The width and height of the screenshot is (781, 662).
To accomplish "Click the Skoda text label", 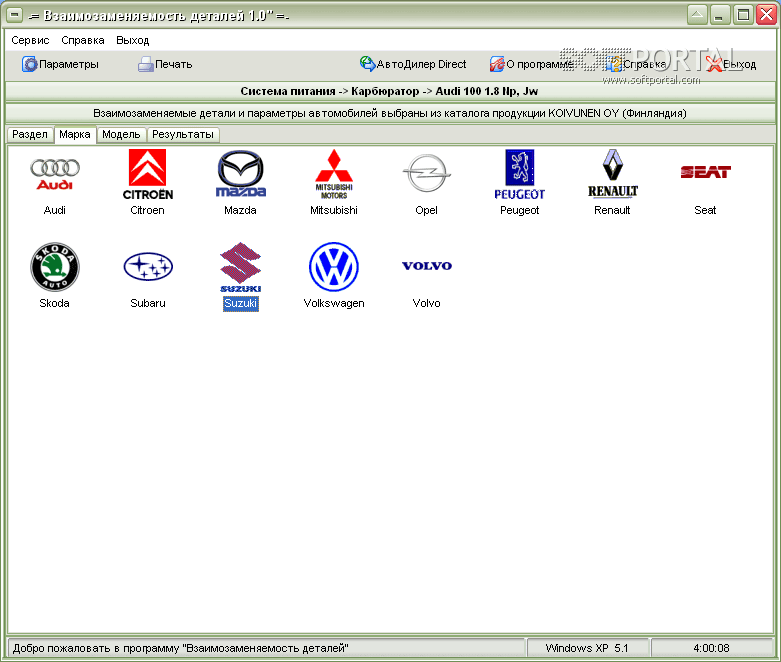I will 54,303.
